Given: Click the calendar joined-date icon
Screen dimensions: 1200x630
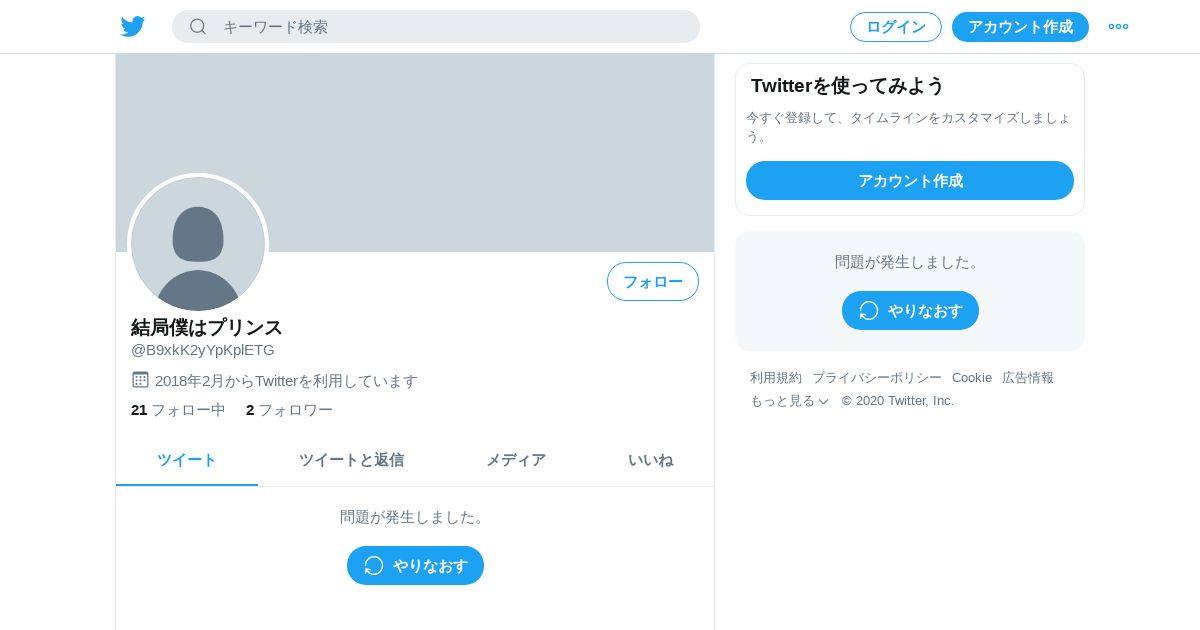Looking at the screenshot, I should click(x=140, y=380).
